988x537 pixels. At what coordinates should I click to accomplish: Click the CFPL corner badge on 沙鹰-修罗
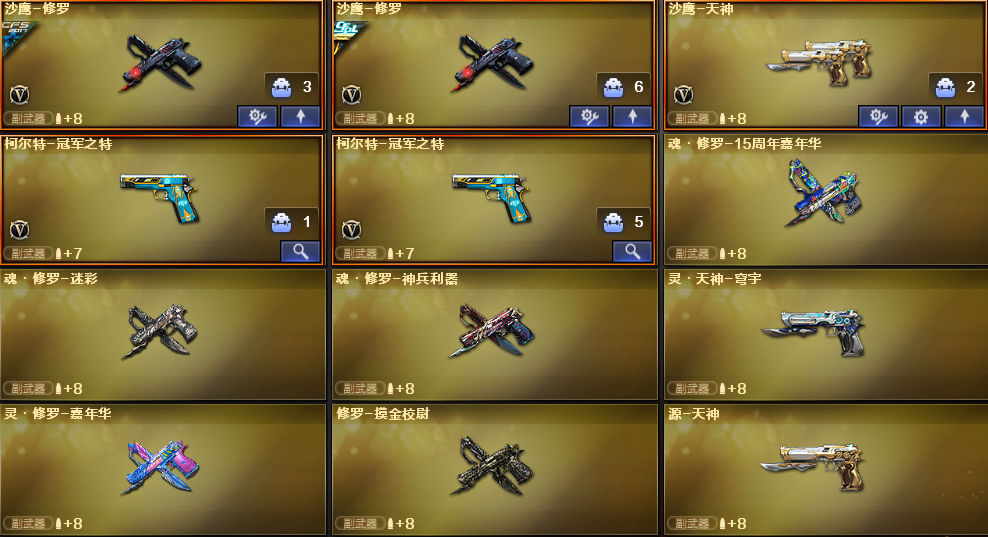tap(348, 35)
